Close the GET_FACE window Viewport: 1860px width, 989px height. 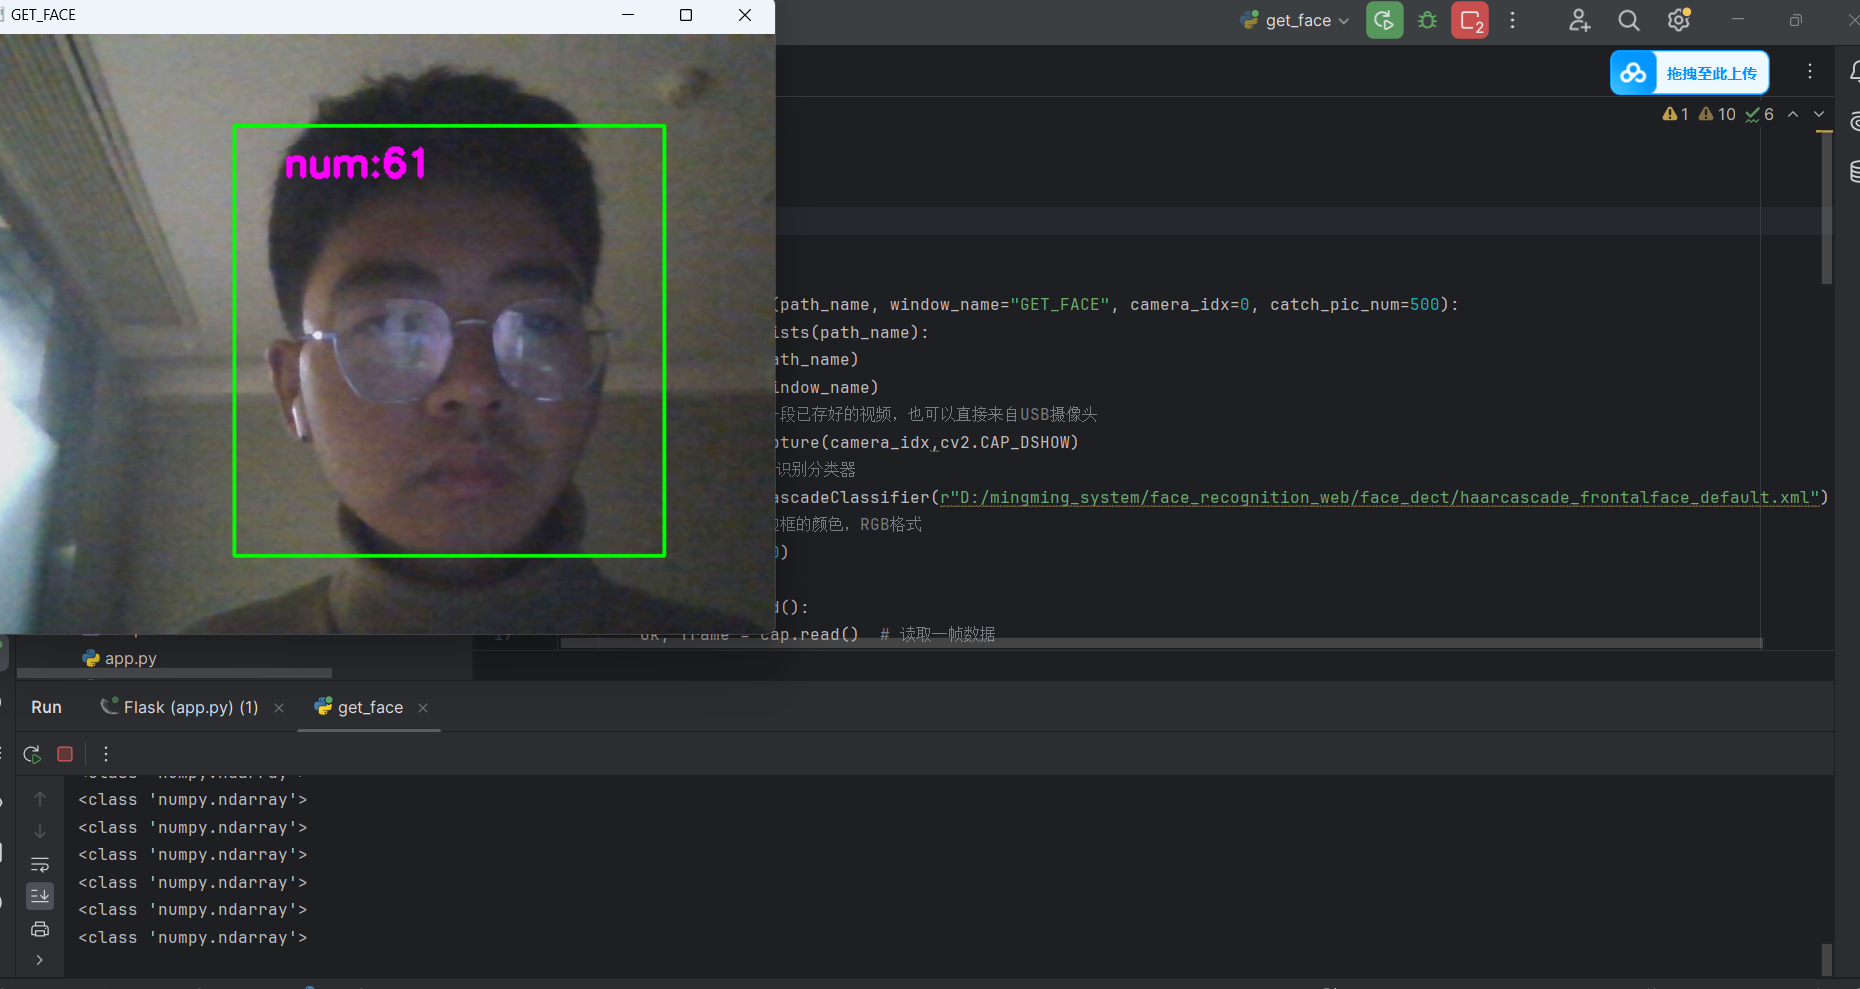click(745, 15)
